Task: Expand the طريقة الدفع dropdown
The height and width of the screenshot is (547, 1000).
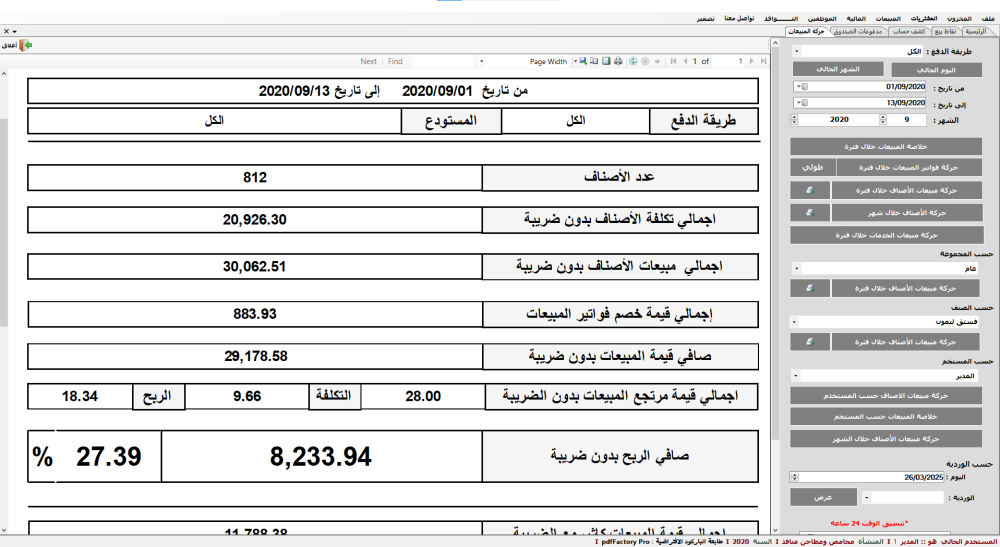Action: (x=796, y=50)
